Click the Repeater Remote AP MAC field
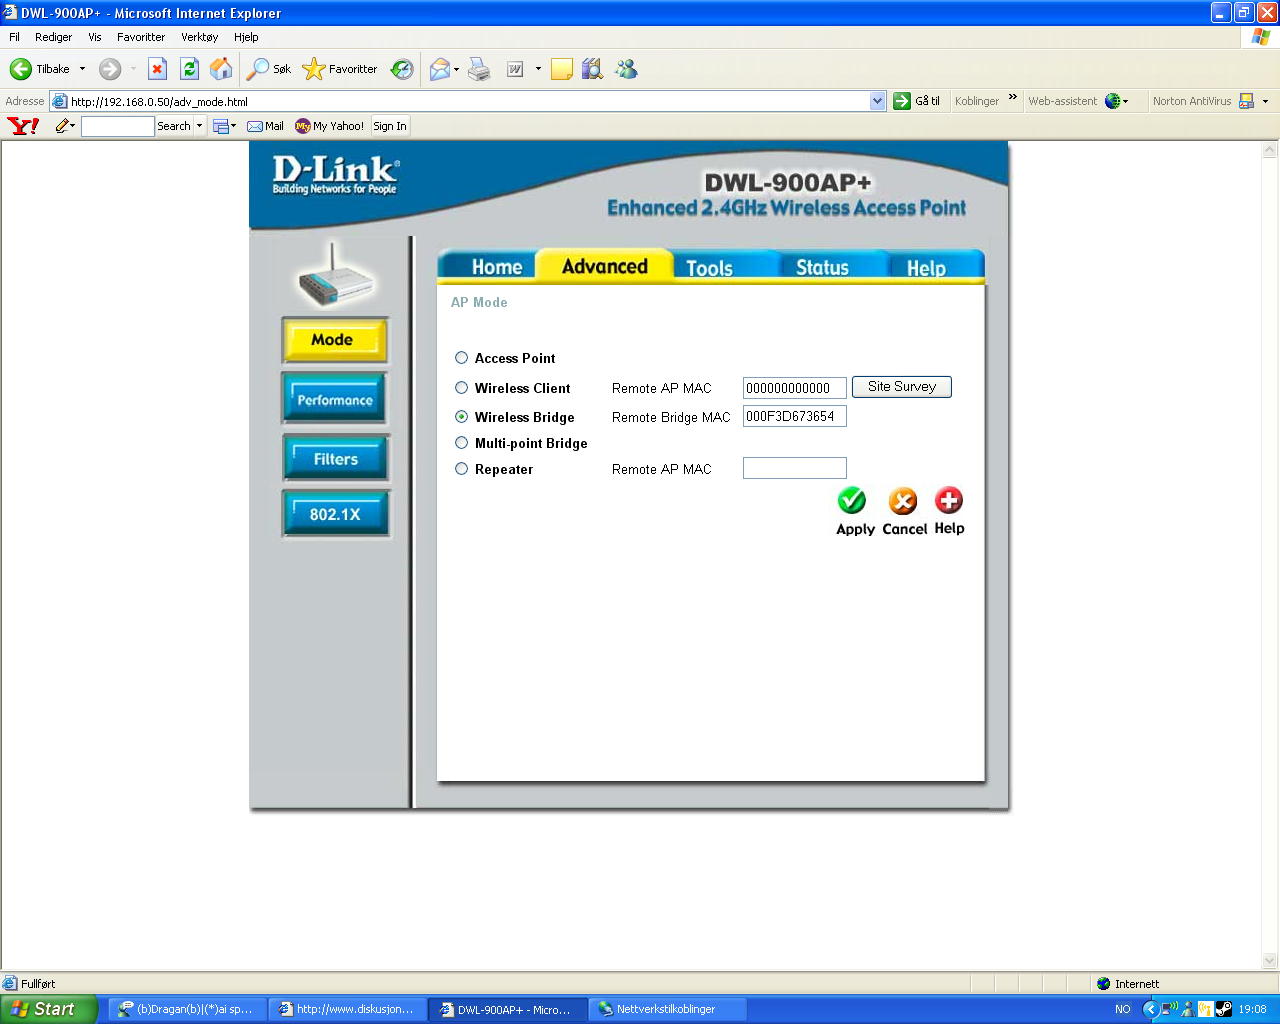 [795, 468]
